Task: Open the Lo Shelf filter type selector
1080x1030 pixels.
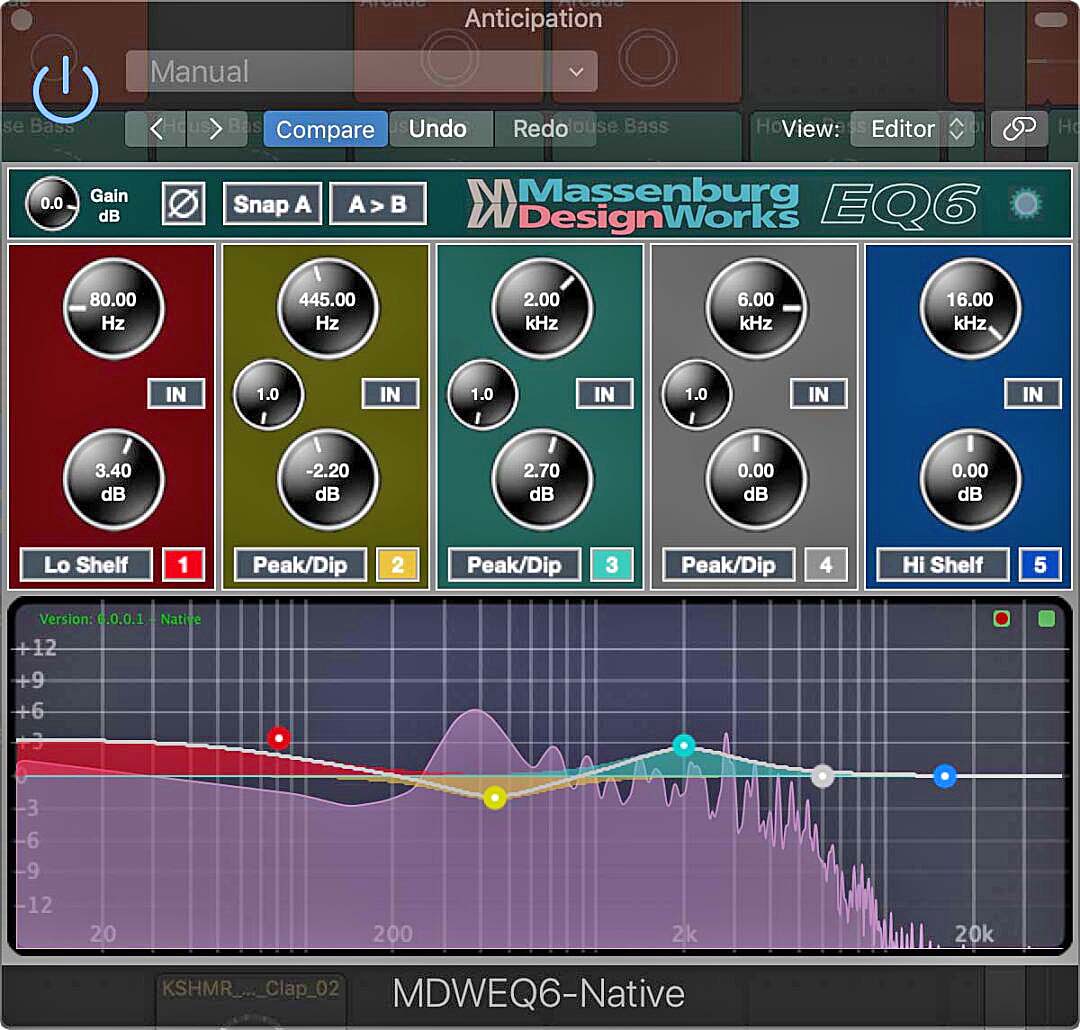Action: click(86, 565)
